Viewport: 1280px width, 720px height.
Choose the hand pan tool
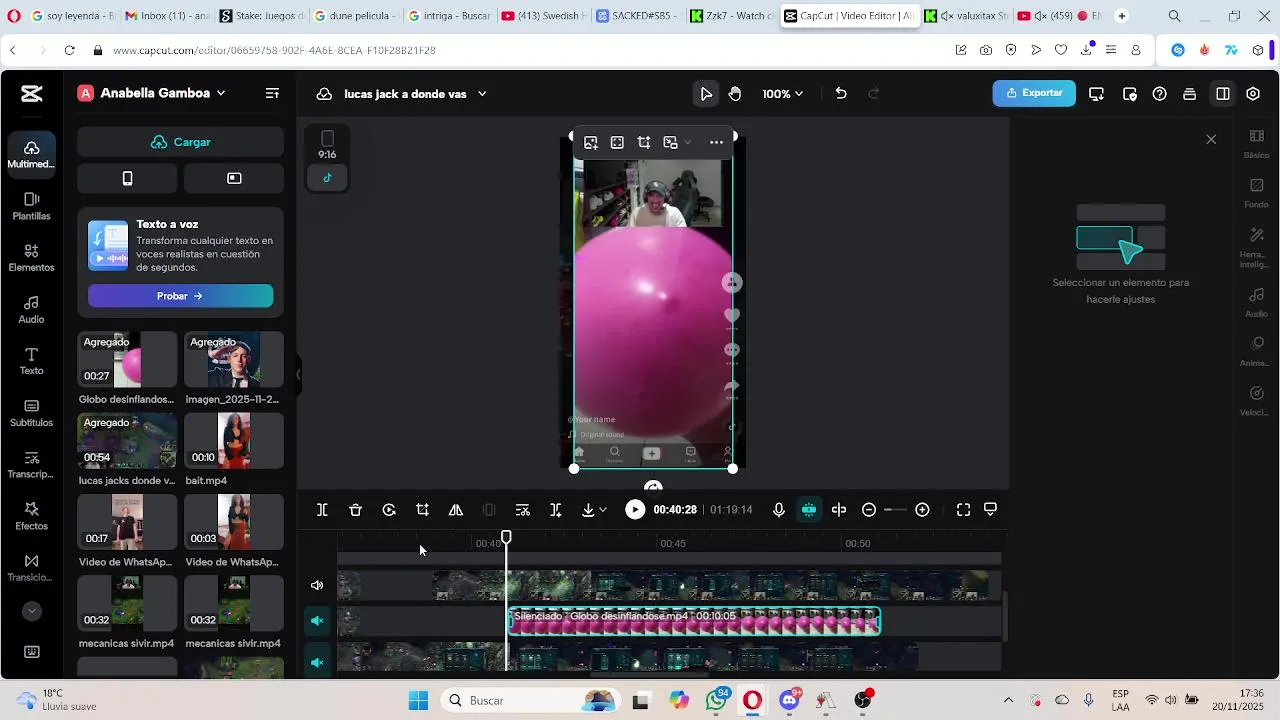735,93
